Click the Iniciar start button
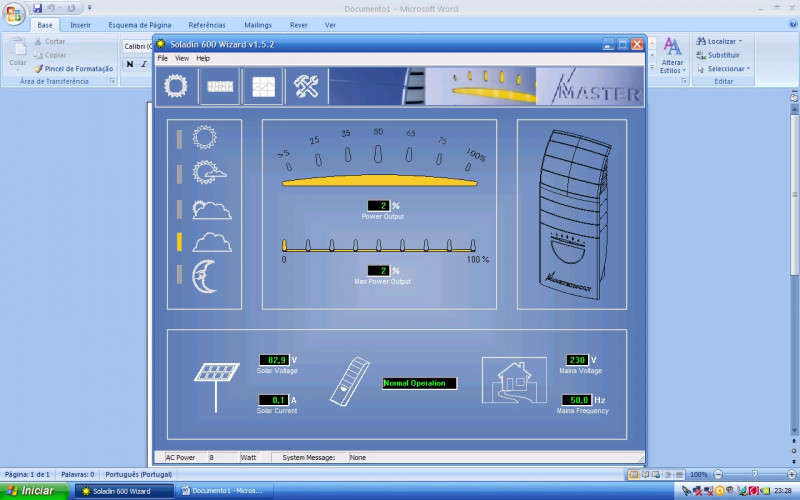This screenshot has height=500, width=800. (34, 491)
